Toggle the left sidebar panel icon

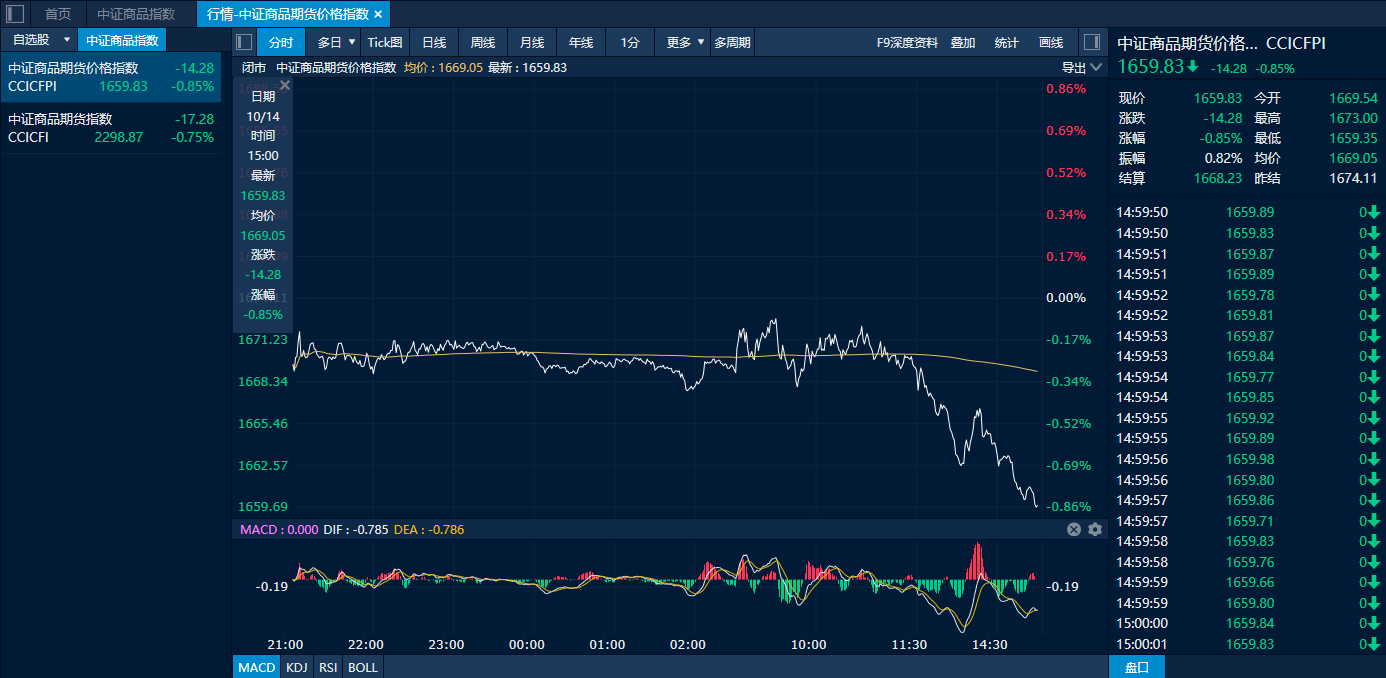pyautogui.click(x=15, y=14)
